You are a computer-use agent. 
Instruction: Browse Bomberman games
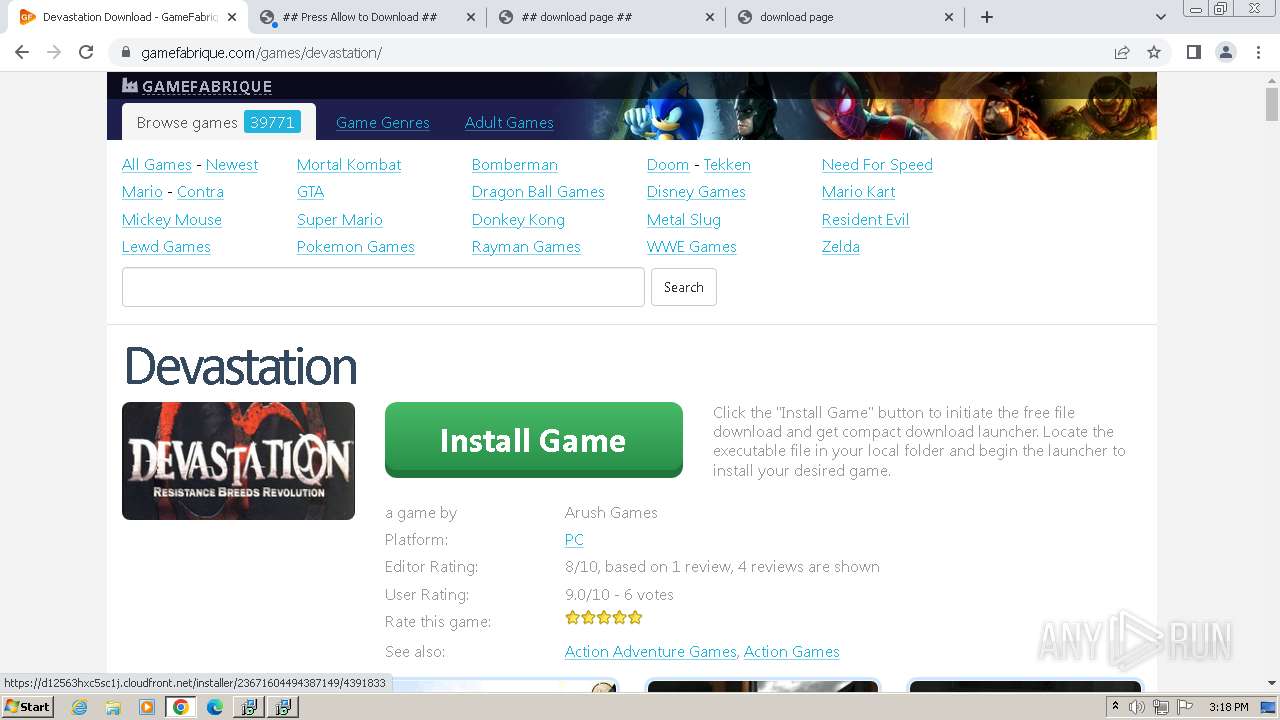(515, 165)
